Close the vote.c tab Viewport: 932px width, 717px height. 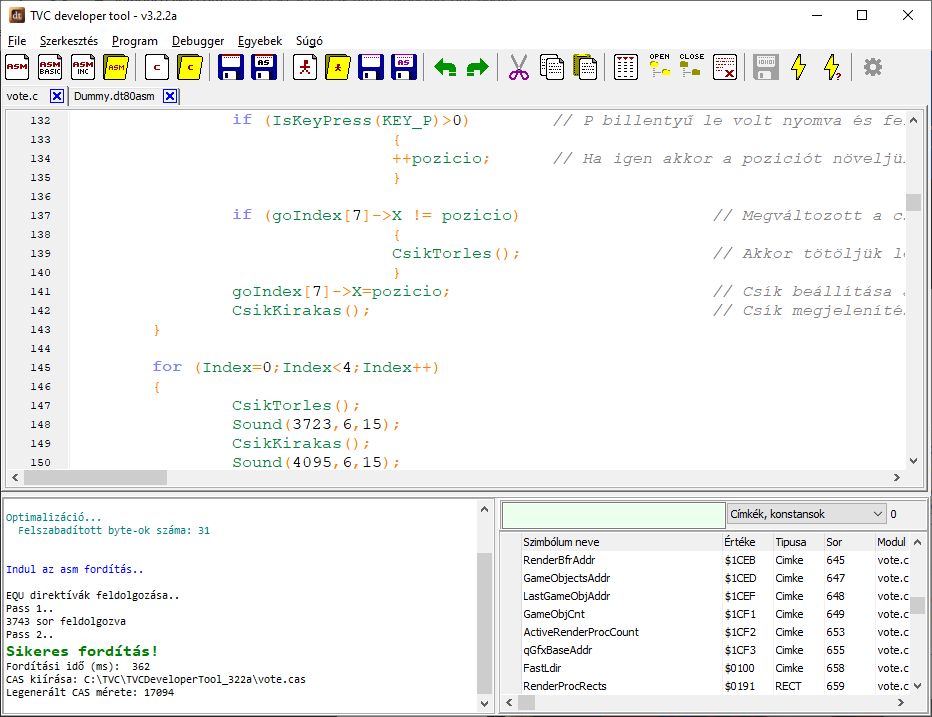pos(57,96)
